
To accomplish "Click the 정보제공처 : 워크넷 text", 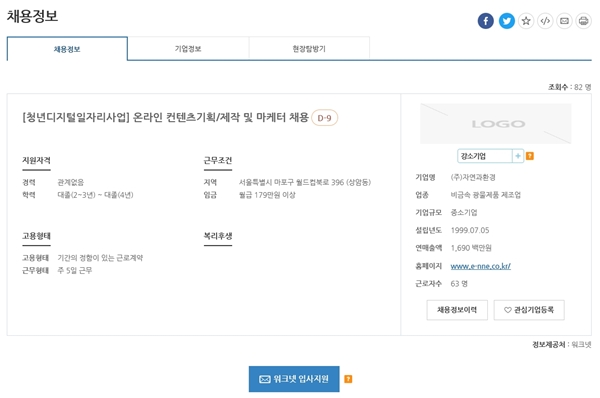I will (562, 344).
